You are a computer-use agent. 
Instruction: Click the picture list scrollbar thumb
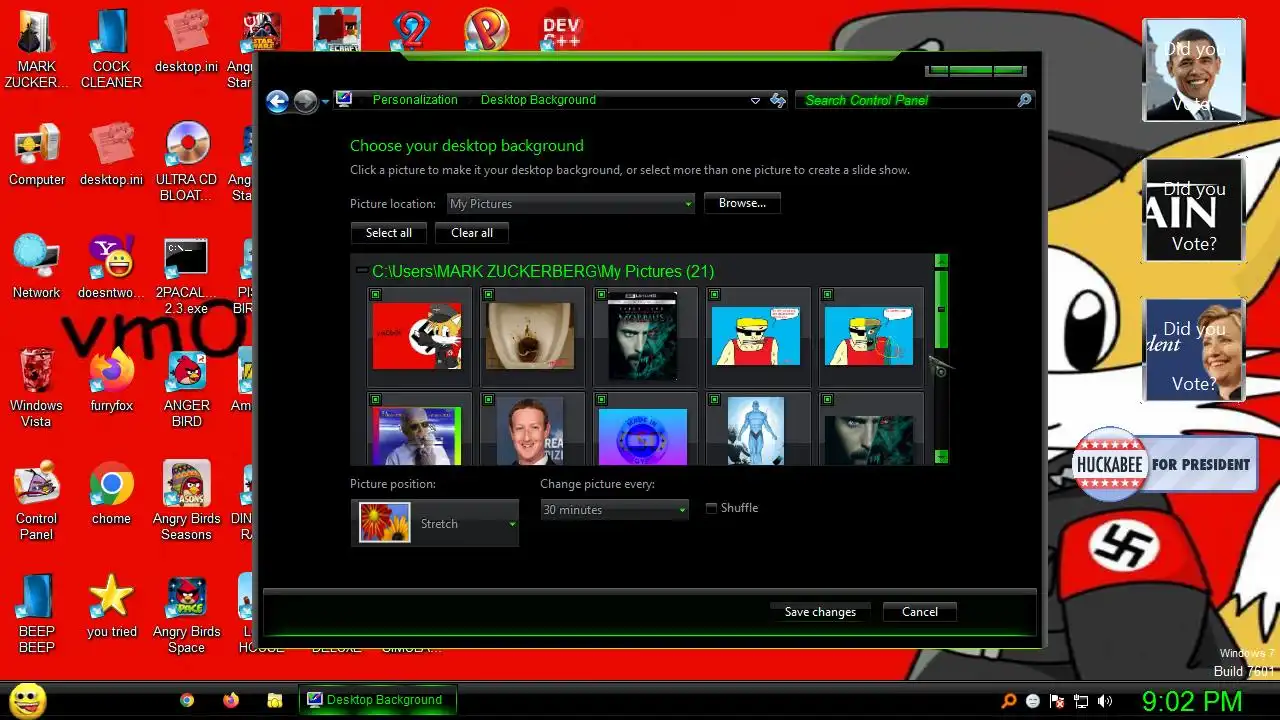click(x=941, y=309)
